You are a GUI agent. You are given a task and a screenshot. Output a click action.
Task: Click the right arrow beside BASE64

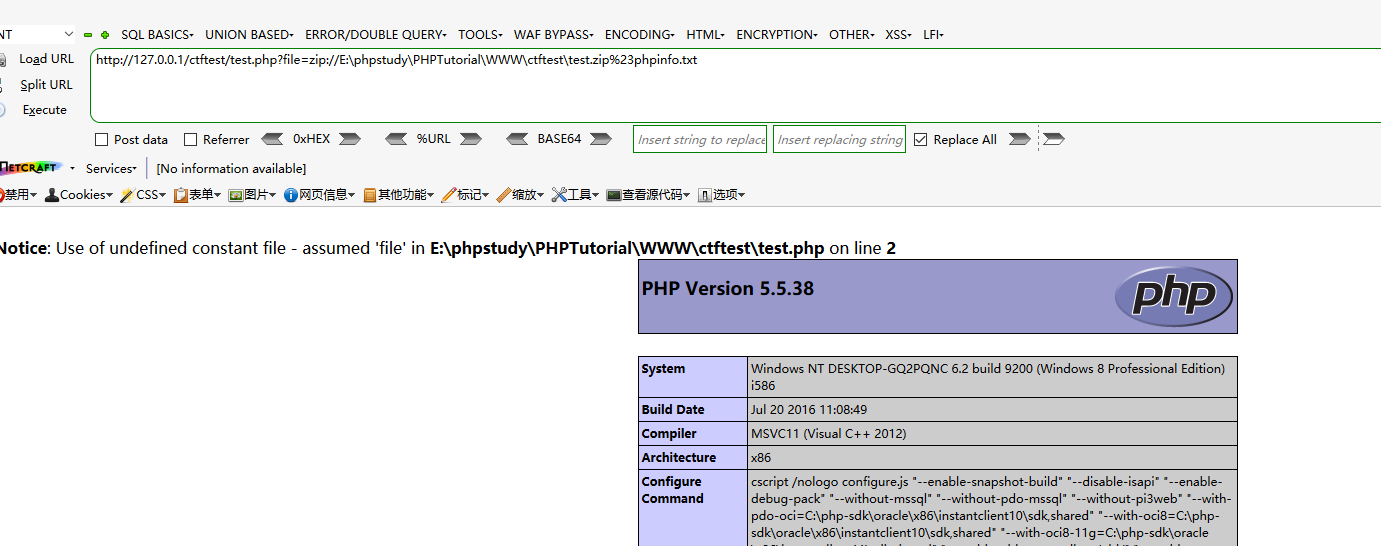point(601,139)
